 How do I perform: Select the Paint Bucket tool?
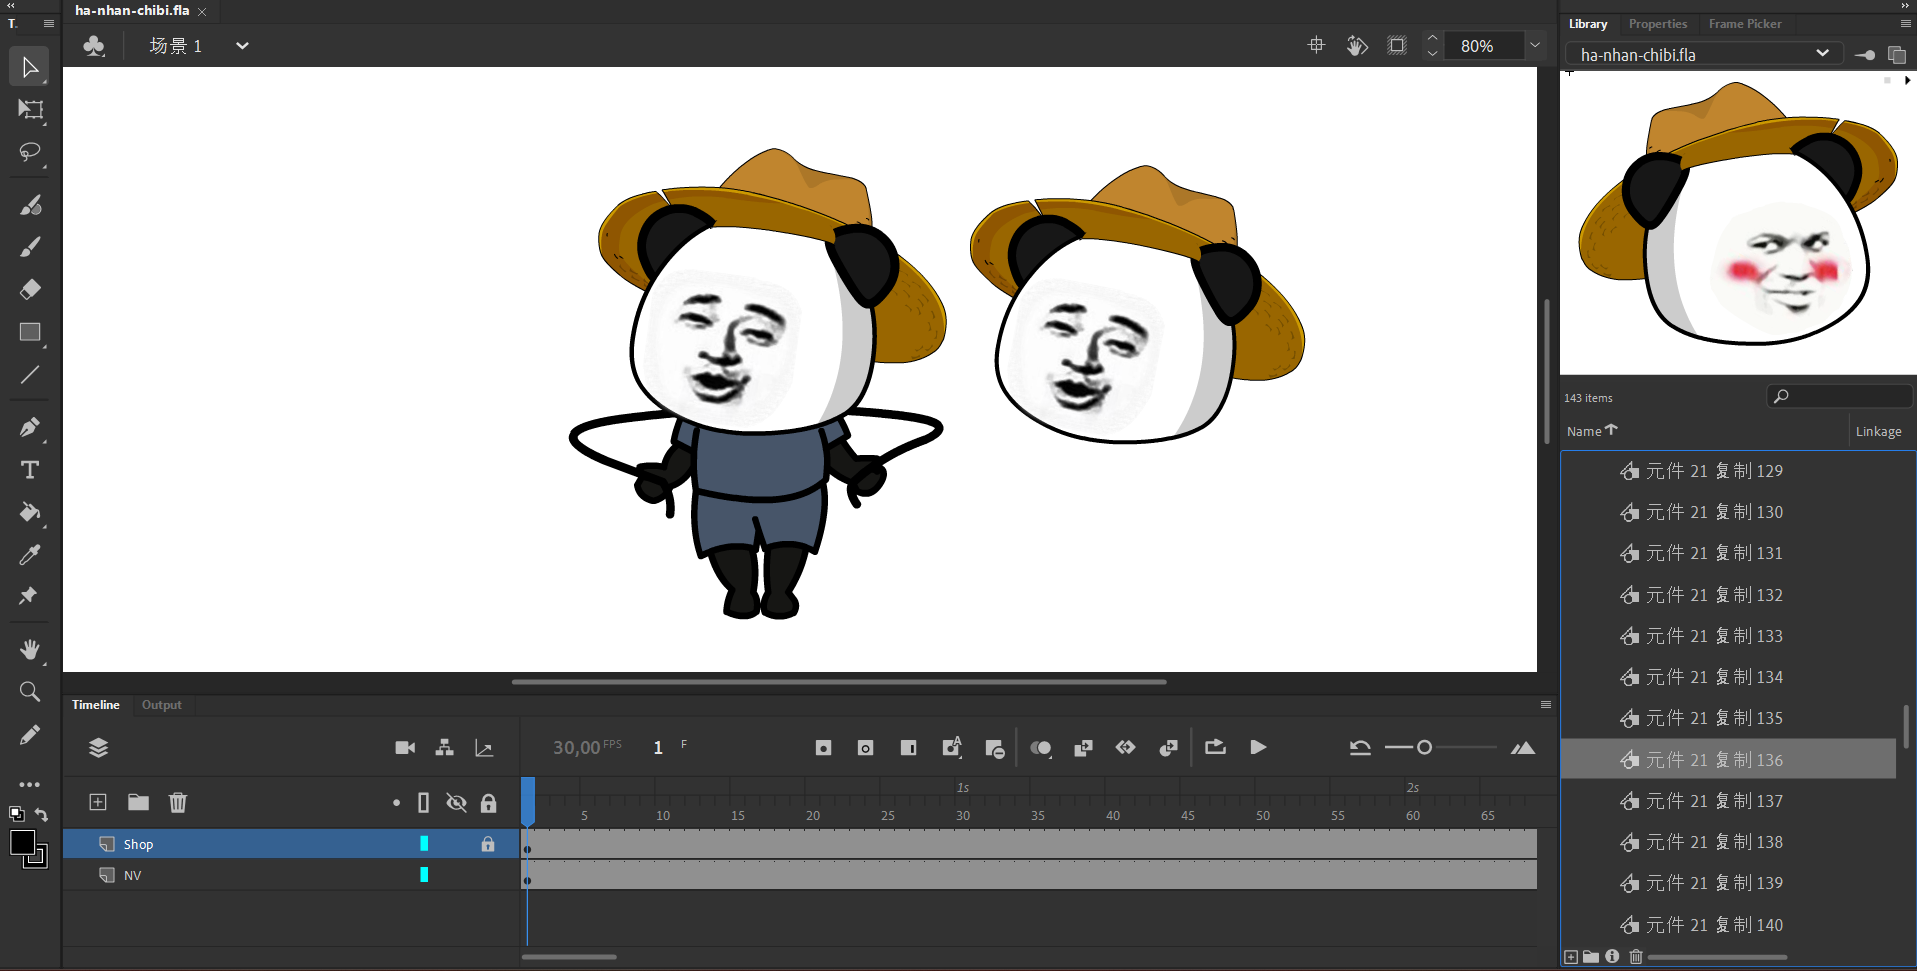pos(30,513)
